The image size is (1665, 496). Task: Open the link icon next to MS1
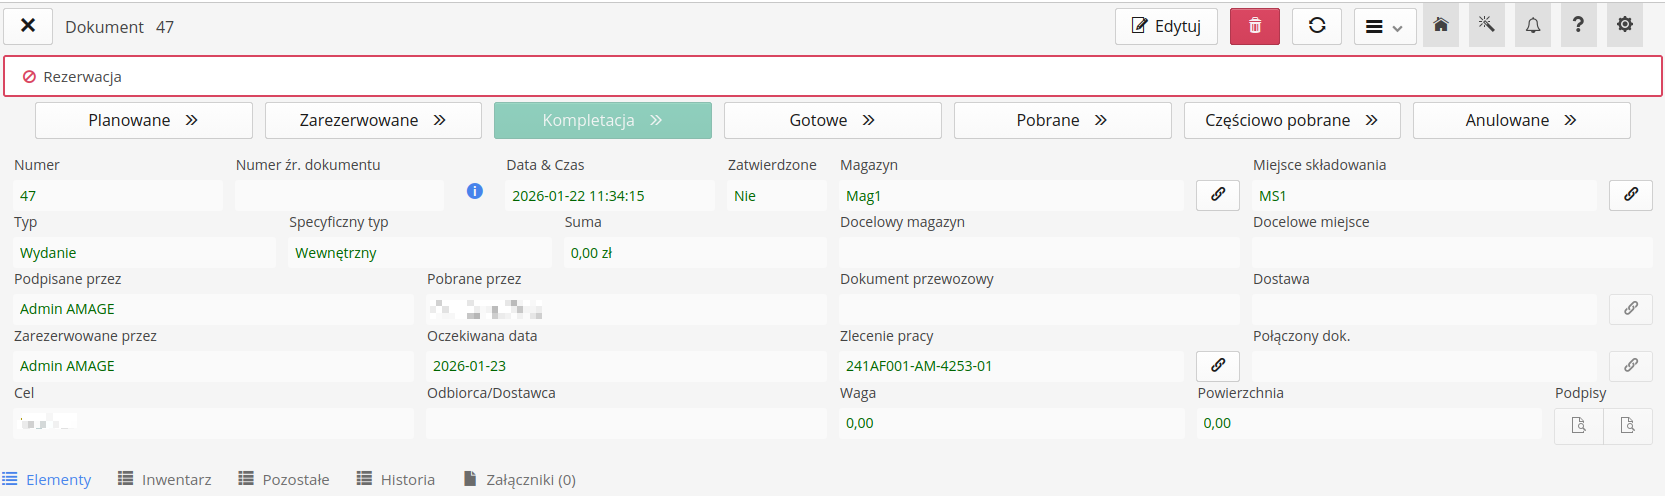pyautogui.click(x=1630, y=195)
